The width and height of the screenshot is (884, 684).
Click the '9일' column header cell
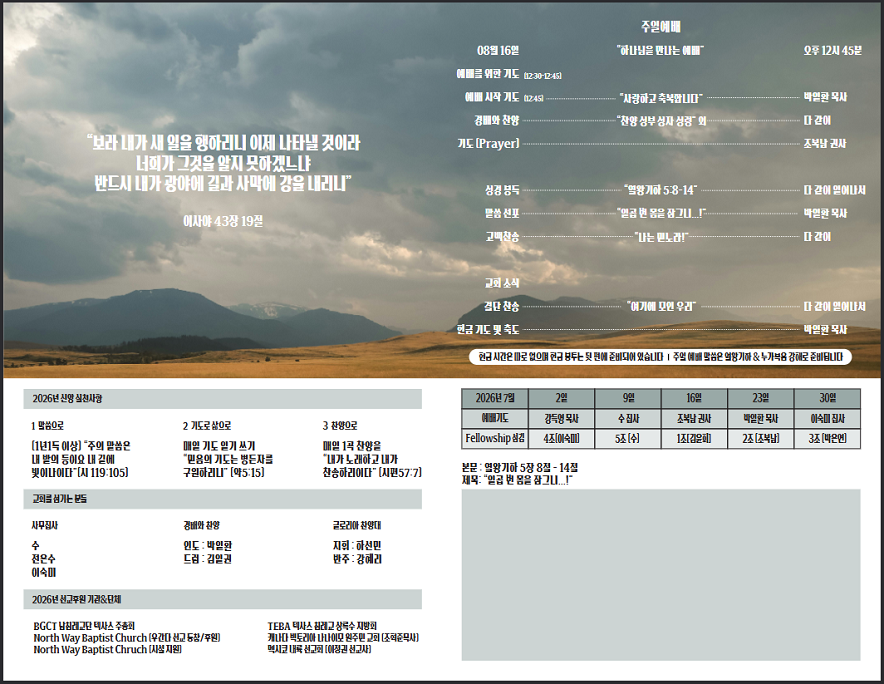[x=628, y=398]
